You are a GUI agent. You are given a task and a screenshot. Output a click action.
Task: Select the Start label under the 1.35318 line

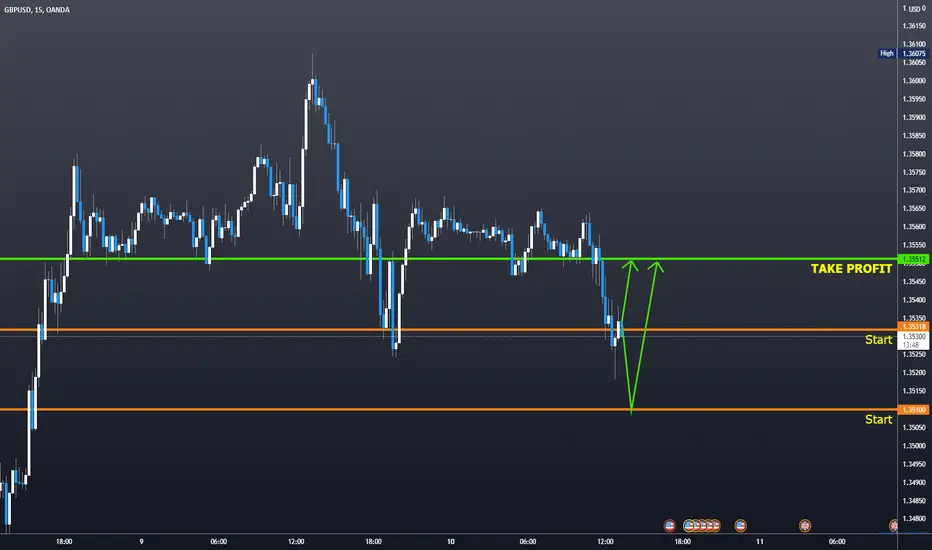point(879,340)
